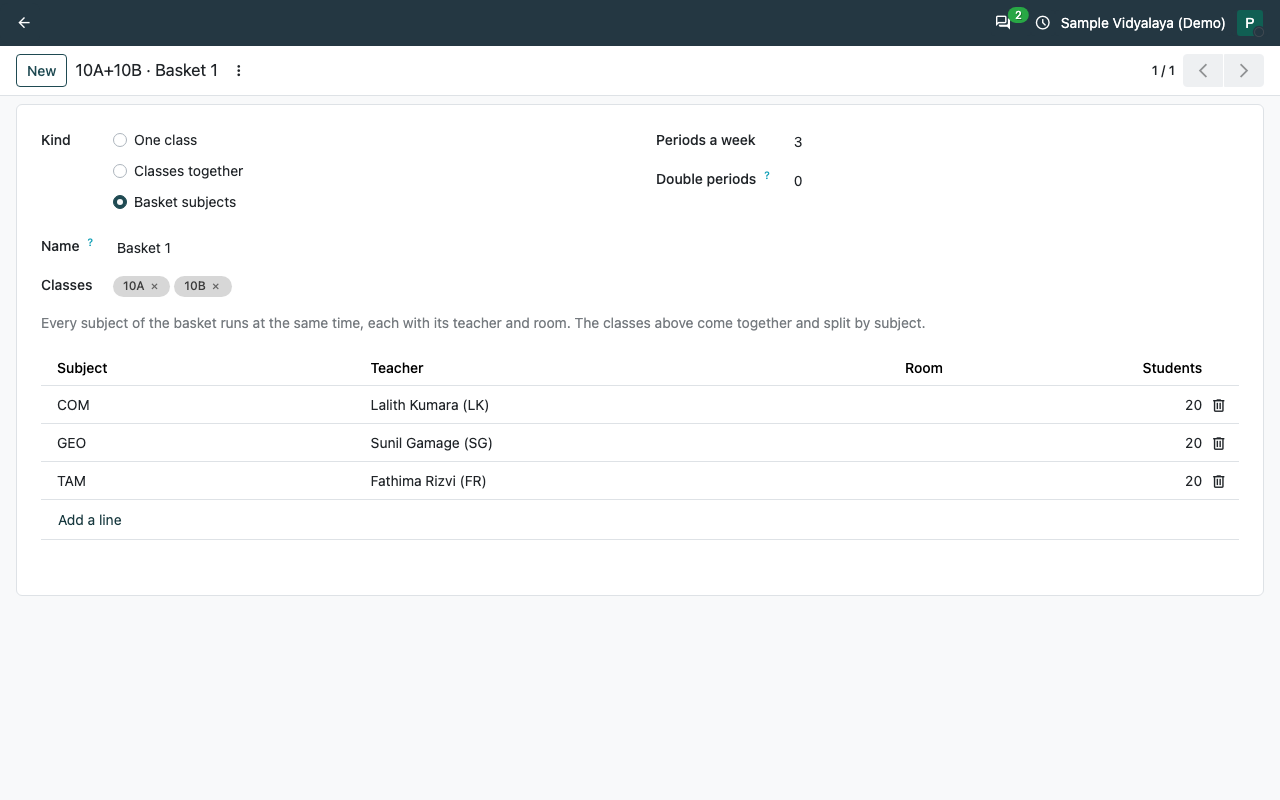Add a line to the subjects table
Image resolution: width=1280 pixels, height=800 pixels.
click(x=90, y=520)
